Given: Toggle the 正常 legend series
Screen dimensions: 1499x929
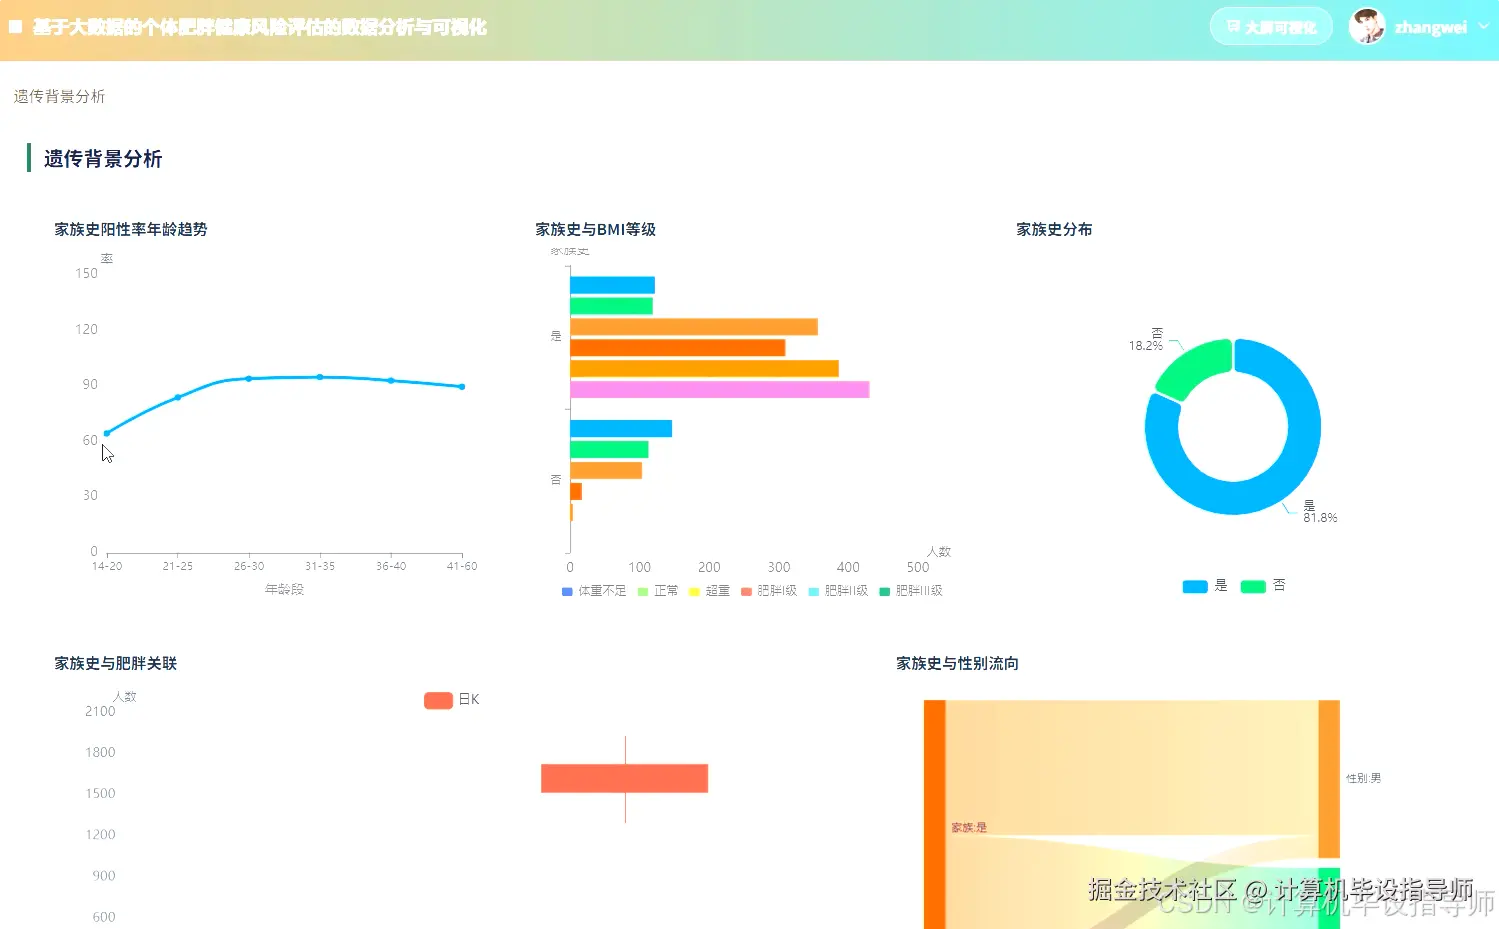Looking at the screenshot, I should pos(658,591).
